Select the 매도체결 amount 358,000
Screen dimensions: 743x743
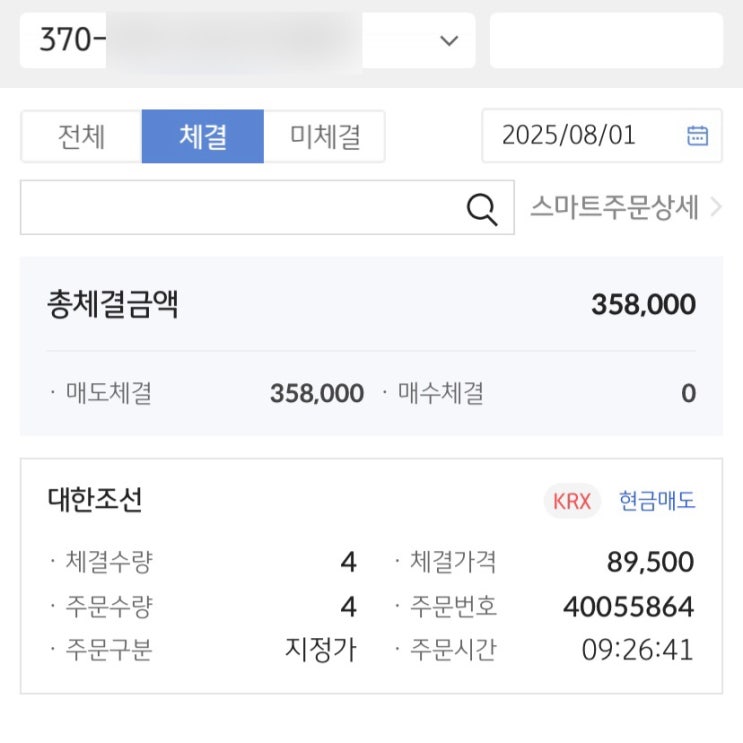point(316,394)
